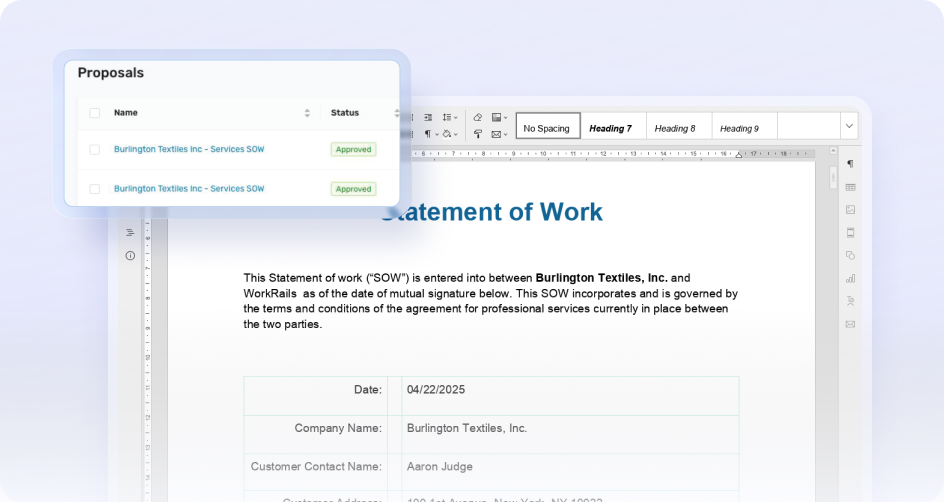Open header and footer settings icon
The image size is (944, 502).
(850, 233)
